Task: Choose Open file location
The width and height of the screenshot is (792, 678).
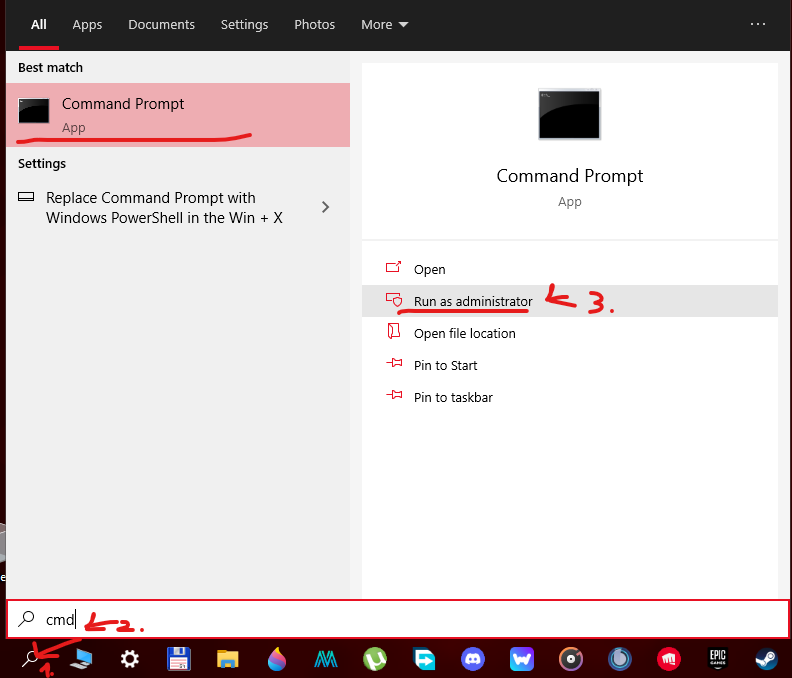Action: coord(570,333)
